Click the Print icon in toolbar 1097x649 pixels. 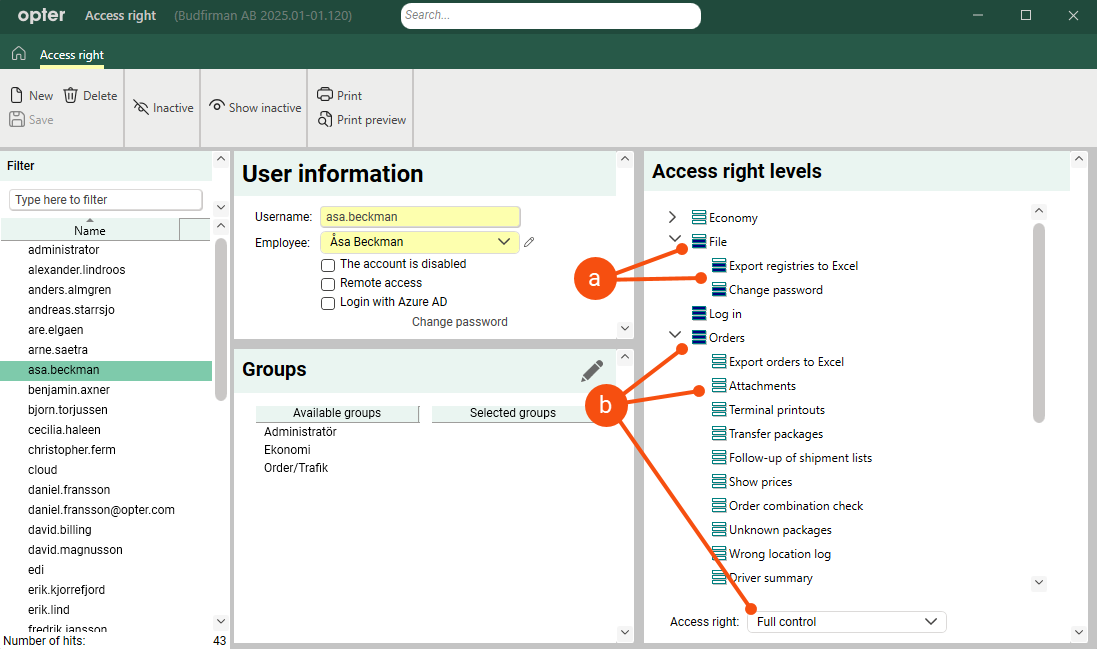coord(325,95)
